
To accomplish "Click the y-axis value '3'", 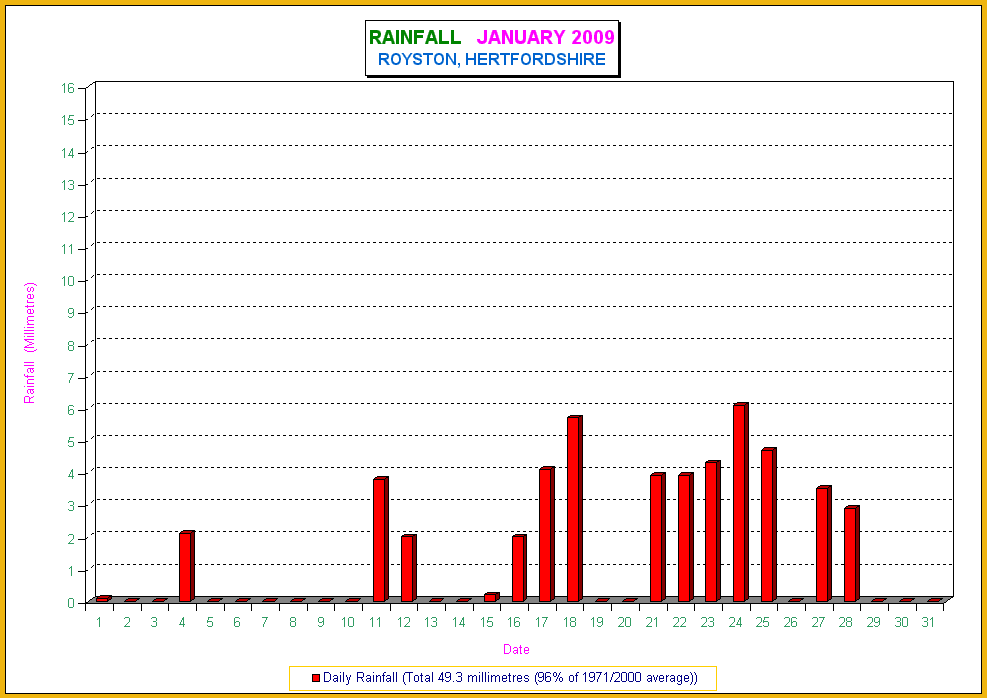I will coord(71,506).
